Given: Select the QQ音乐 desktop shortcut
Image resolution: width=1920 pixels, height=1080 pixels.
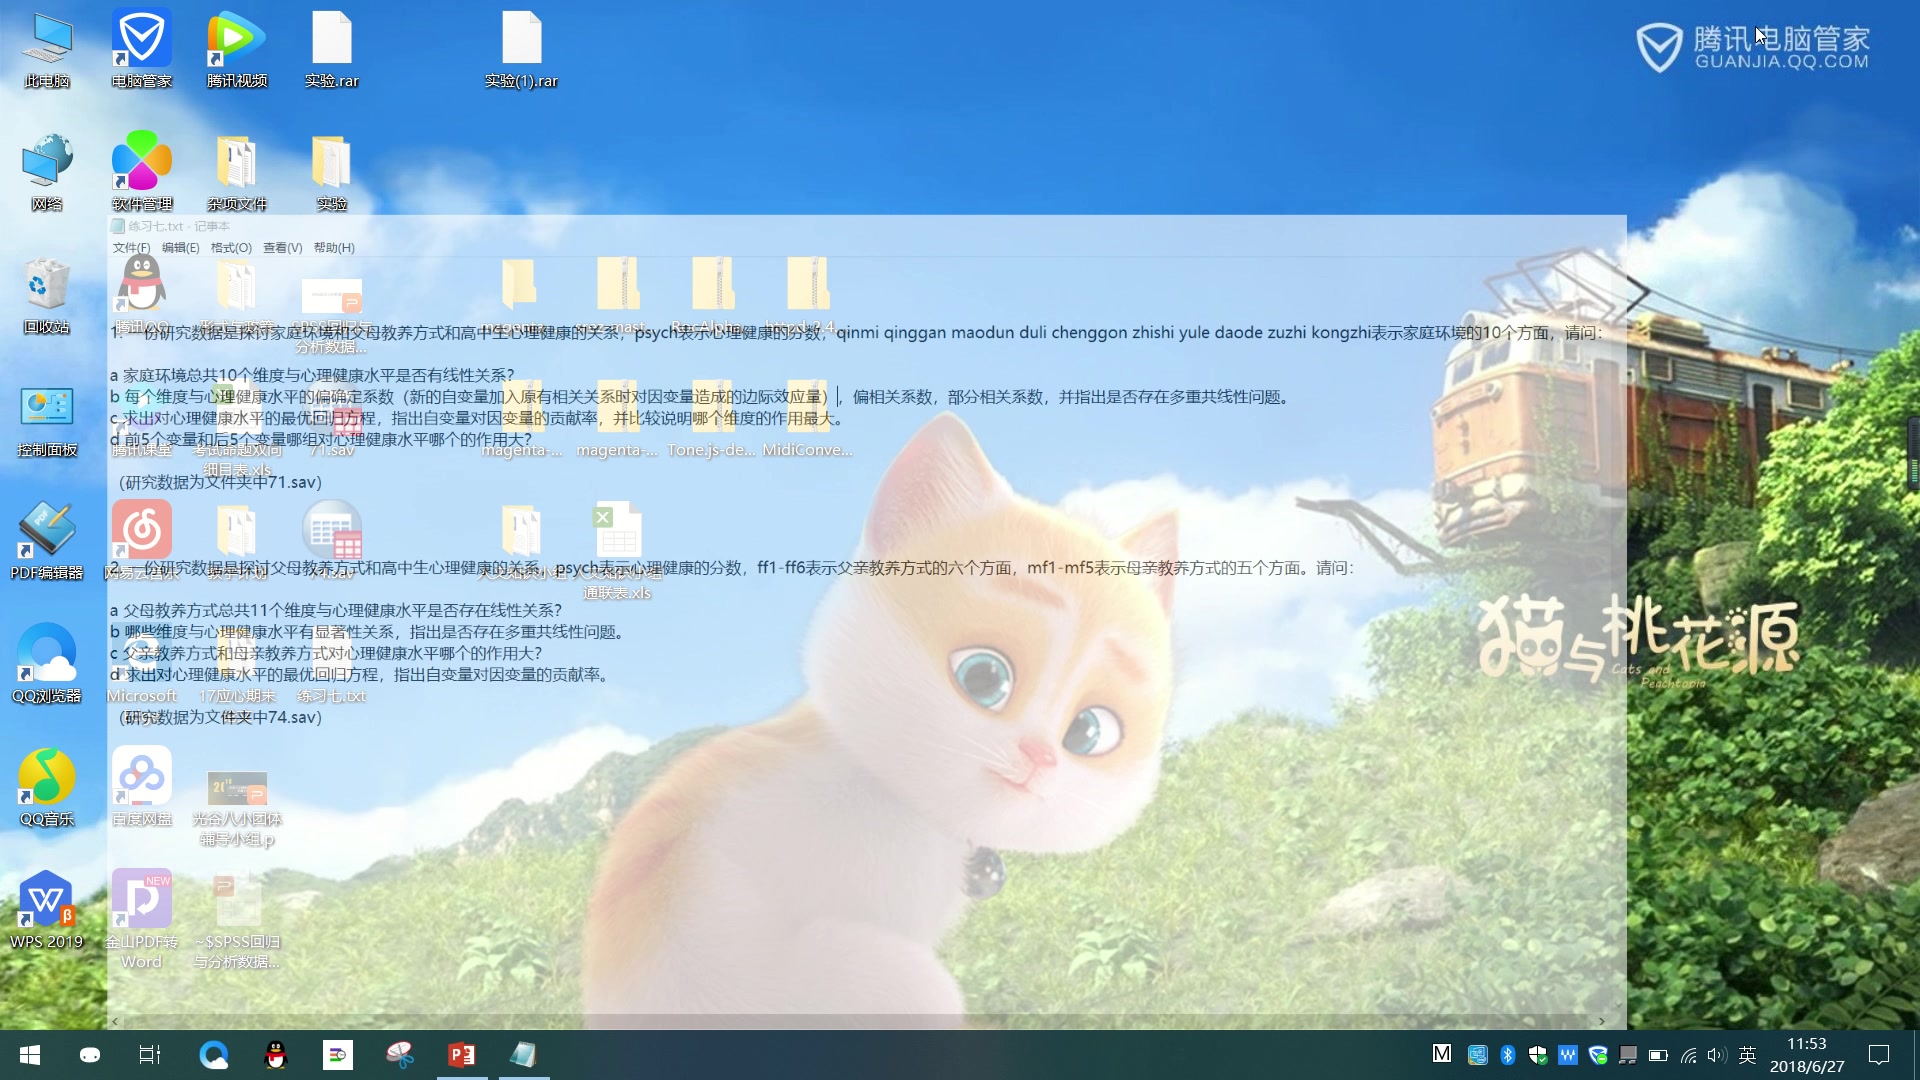Looking at the screenshot, I should click(47, 788).
